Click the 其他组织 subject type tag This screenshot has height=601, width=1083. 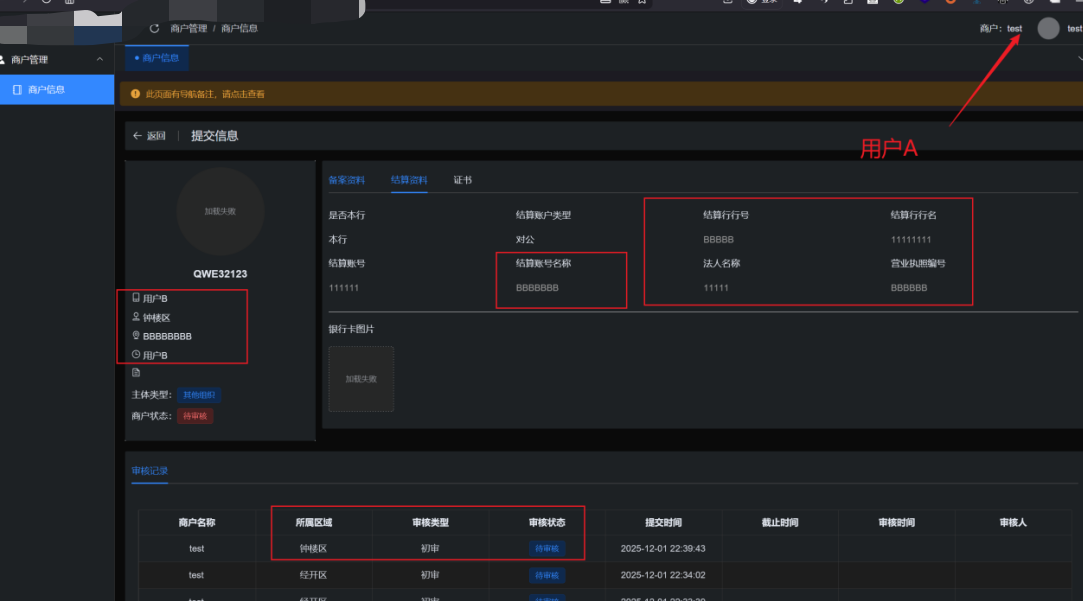pos(199,395)
